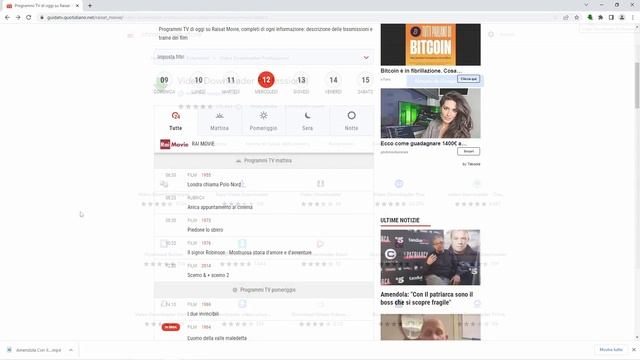
Task: Select day 09 Domenica
Action: coord(164,84)
